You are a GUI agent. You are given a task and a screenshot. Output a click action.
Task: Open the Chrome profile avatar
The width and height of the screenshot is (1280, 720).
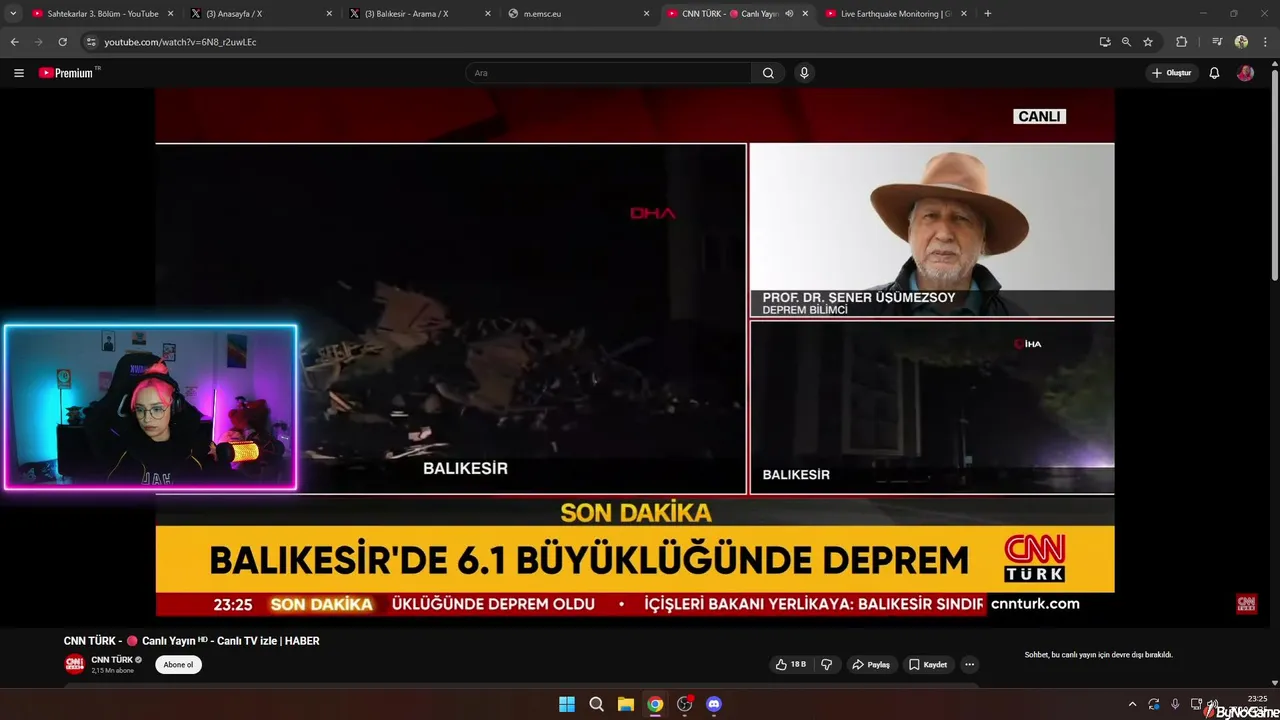[1241, 42]
